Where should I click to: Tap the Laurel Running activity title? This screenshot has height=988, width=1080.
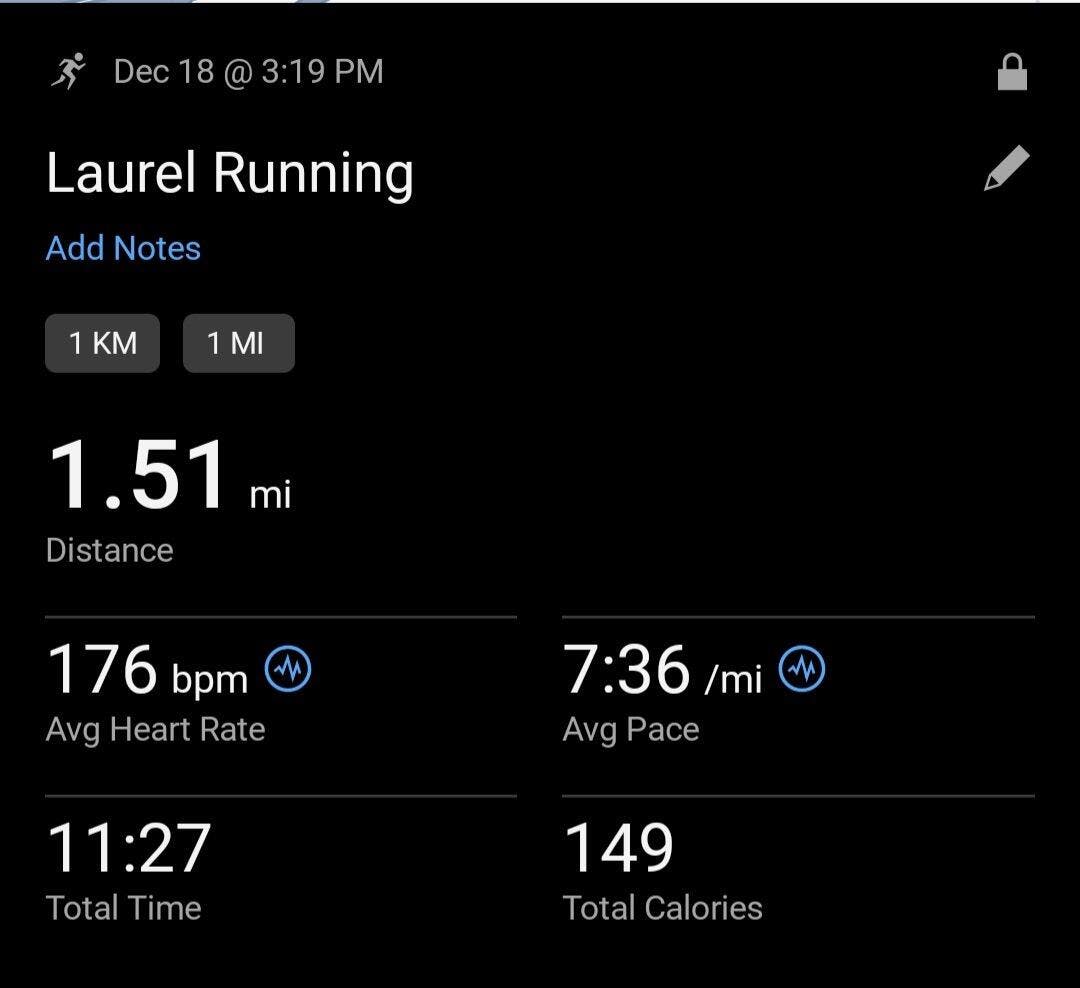(230, 173)
